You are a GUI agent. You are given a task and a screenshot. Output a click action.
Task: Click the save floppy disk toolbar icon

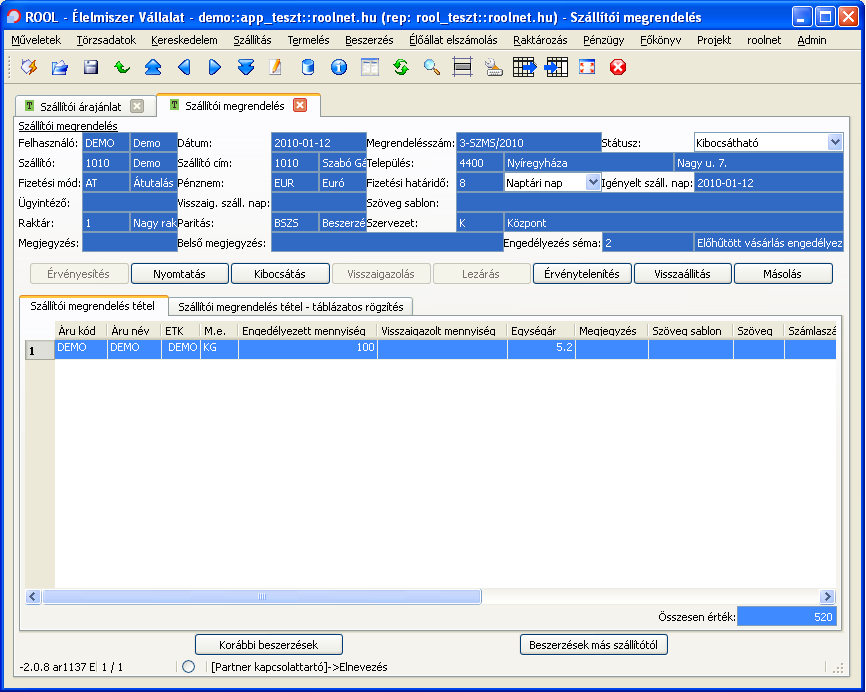point(91,67)
